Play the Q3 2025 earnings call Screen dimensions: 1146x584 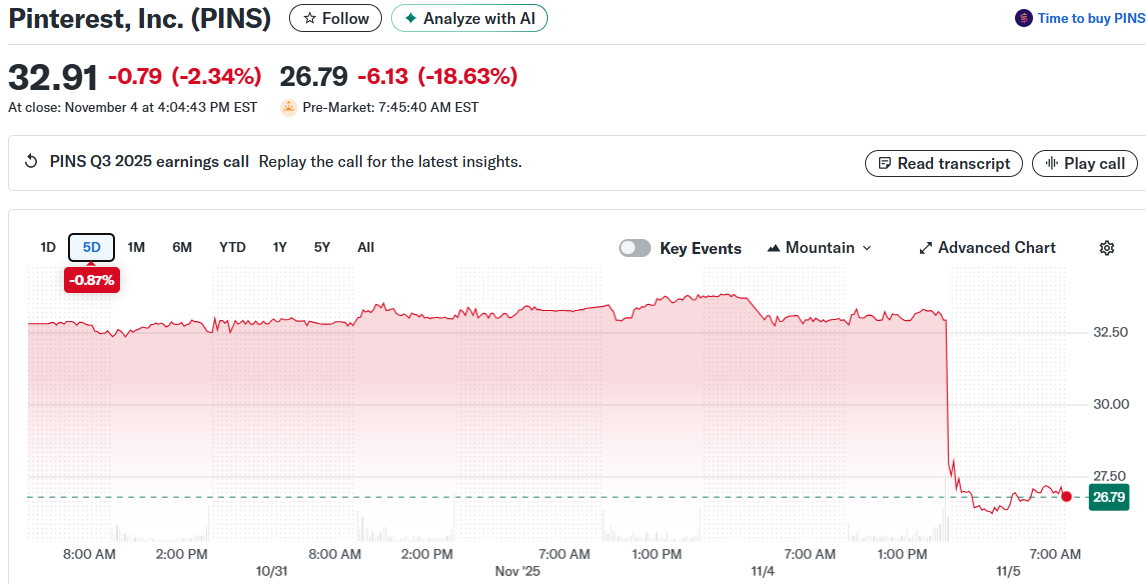[1084, 163]
